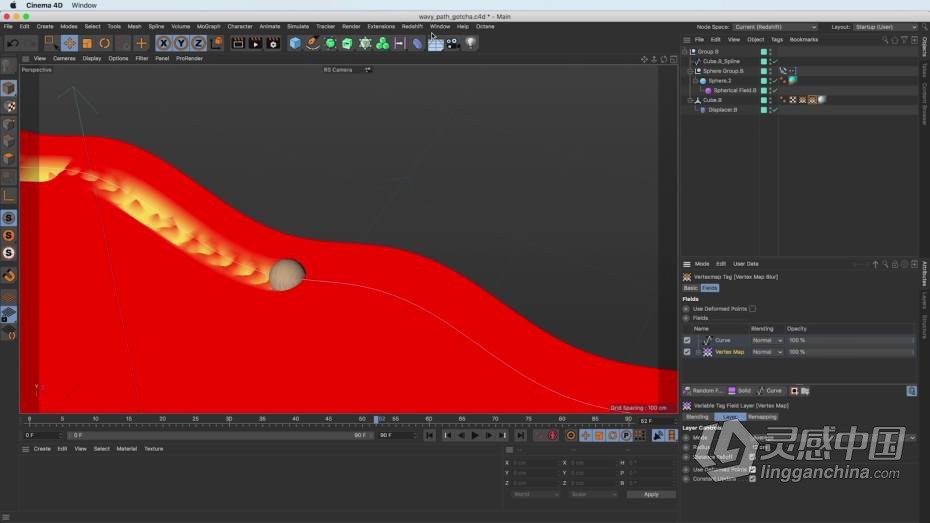The image size is (930, 523).
Task: Click the MoGraph Cloner icon
Action: pyautogui.click(x=383, y=43)
